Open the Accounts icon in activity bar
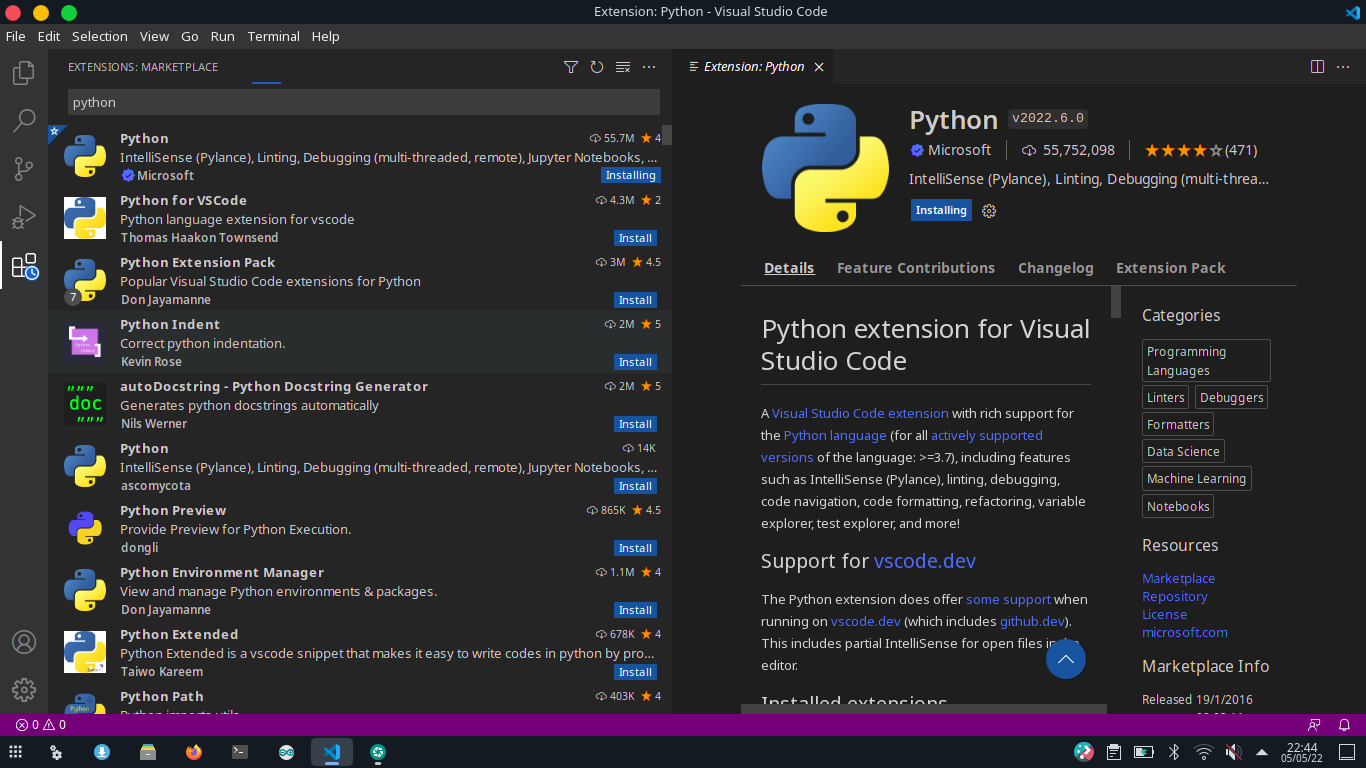The image size is (1366, 768). 24,642
